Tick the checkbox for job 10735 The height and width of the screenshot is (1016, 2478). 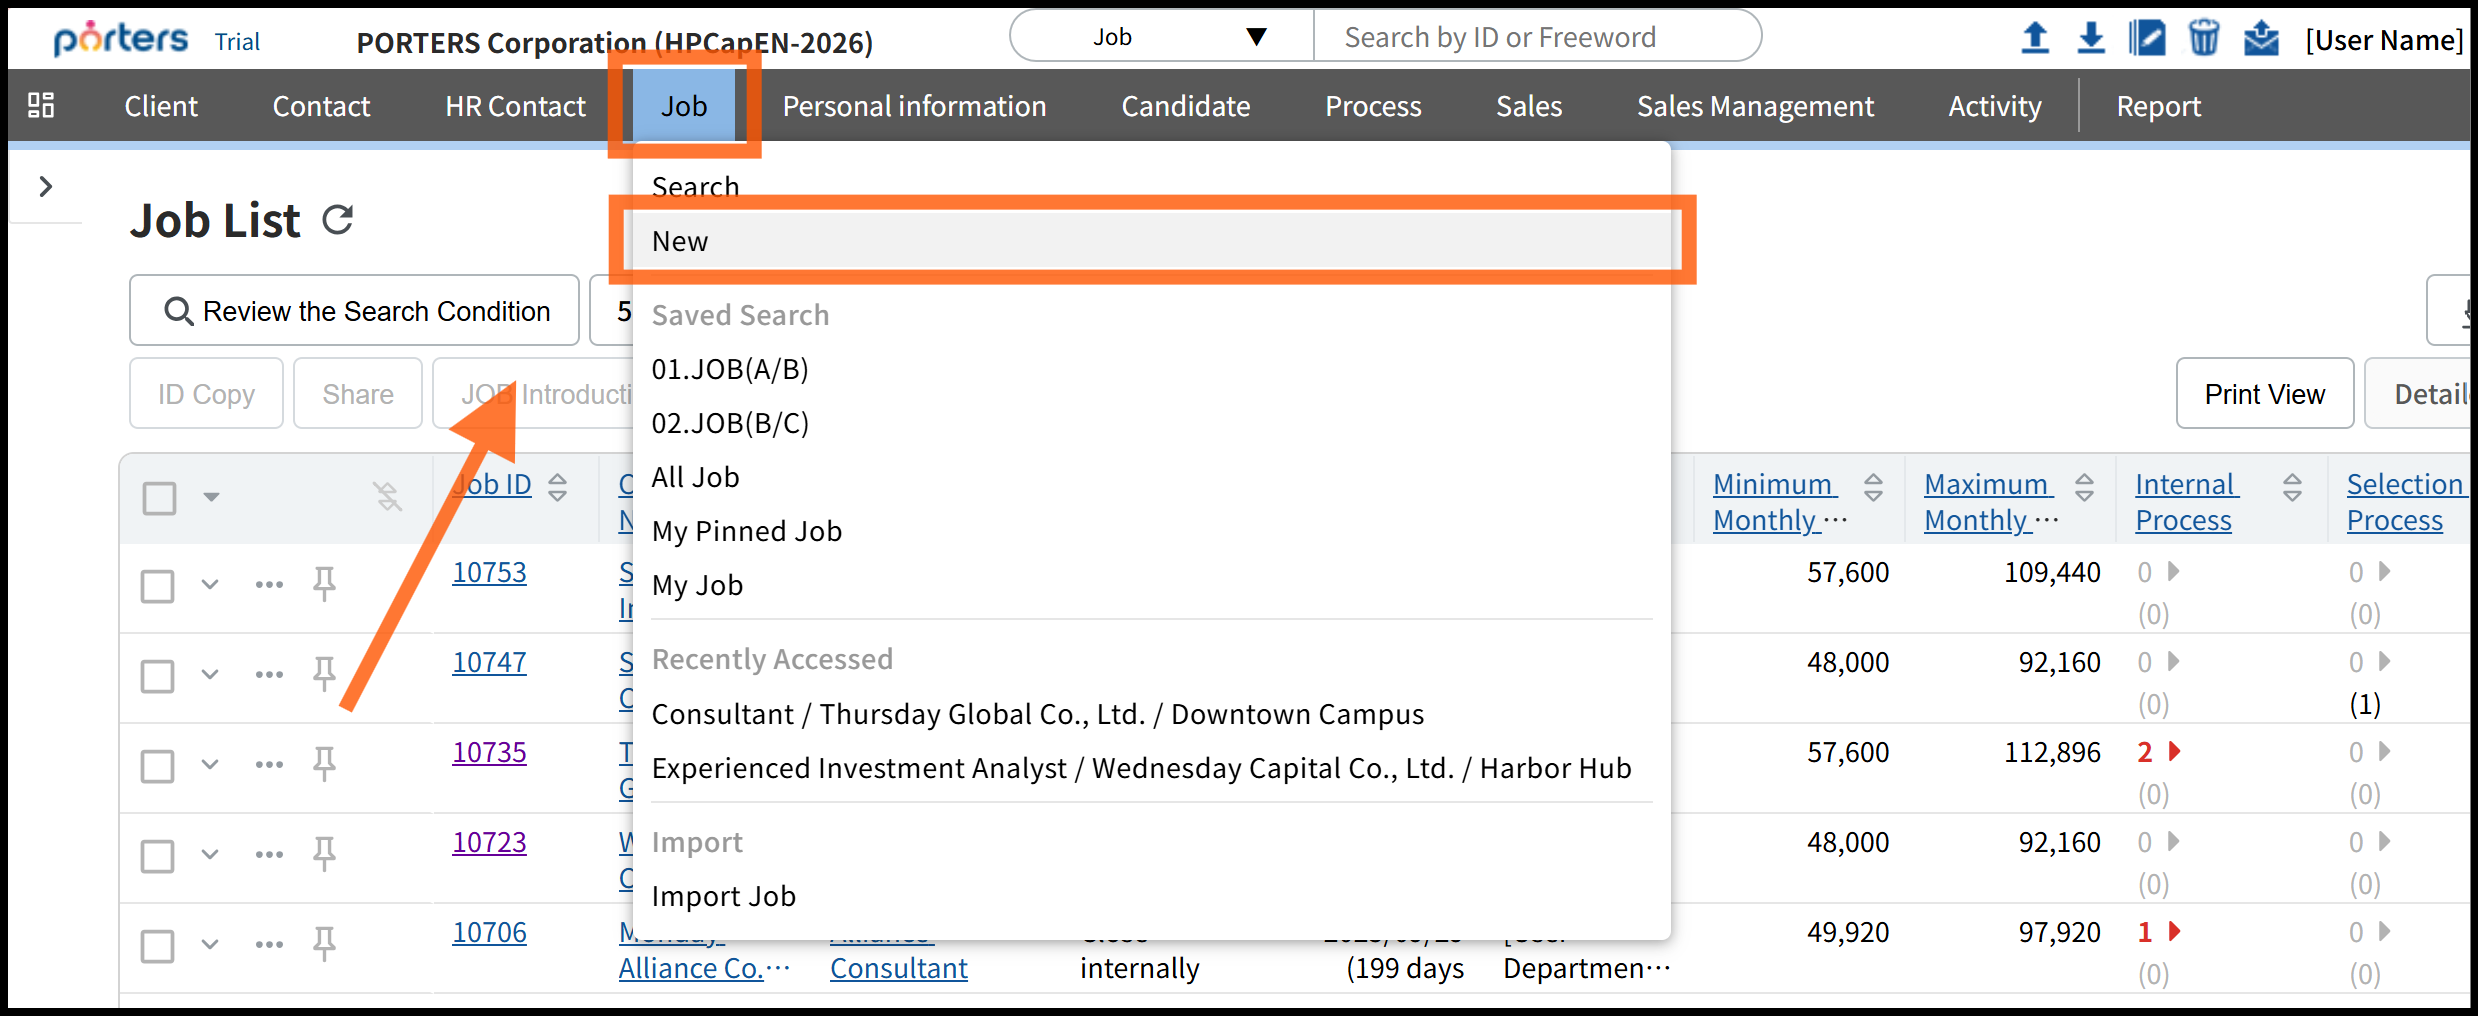(x=158, y=766)
